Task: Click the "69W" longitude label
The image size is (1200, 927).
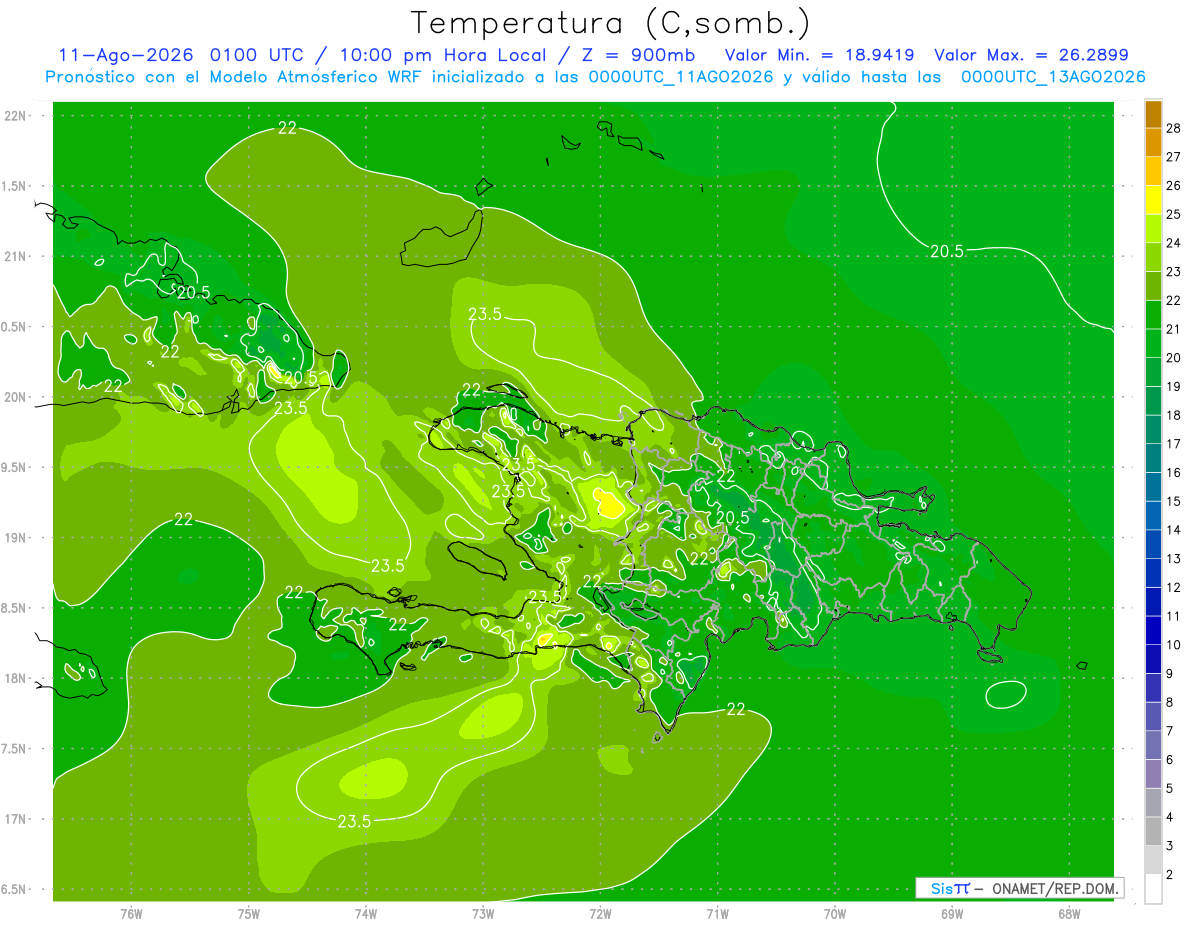Action: (952, 913)
